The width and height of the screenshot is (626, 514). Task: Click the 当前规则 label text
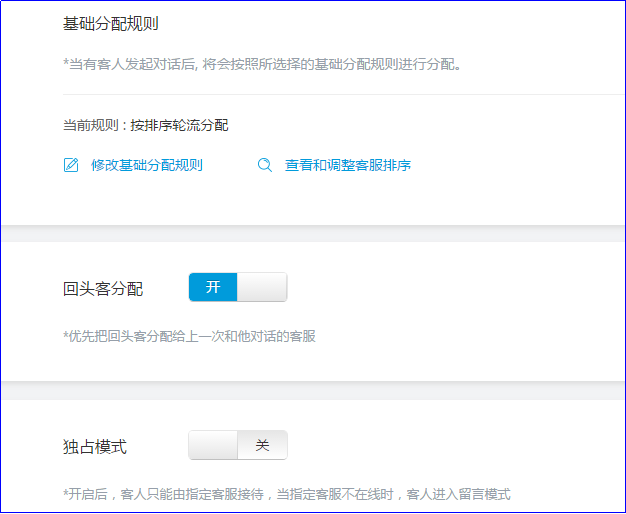click(91, 125)
